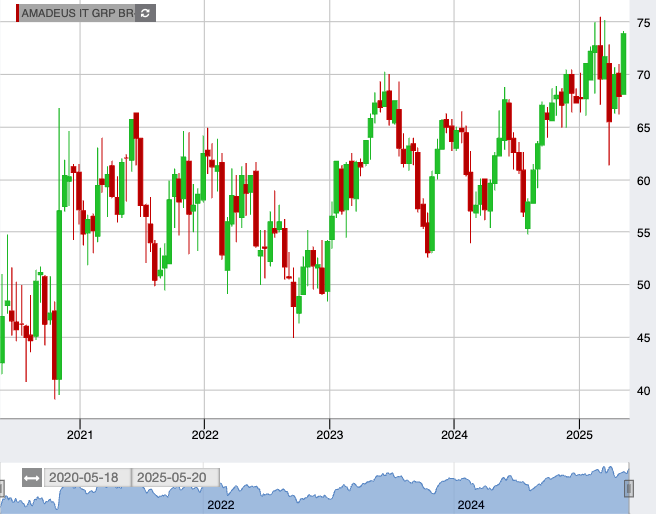Image resolution: width=659 pixels, height=518 pixels.
Task: Click the 55 price axis label
Action: 643,233
